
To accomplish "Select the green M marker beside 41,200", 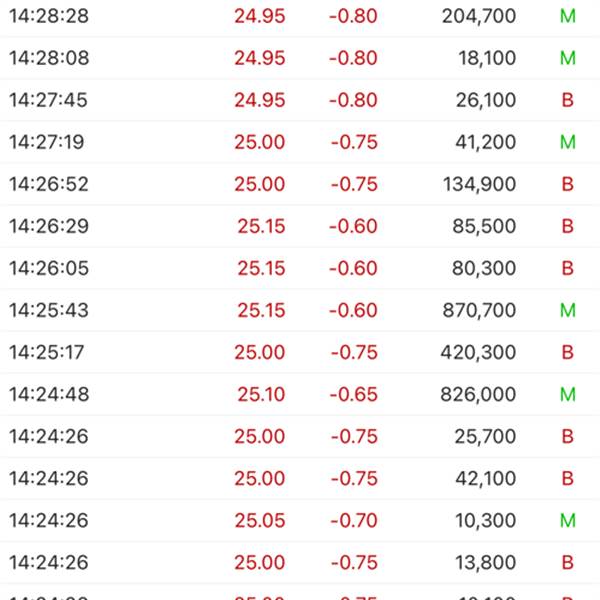I will 568,142.
